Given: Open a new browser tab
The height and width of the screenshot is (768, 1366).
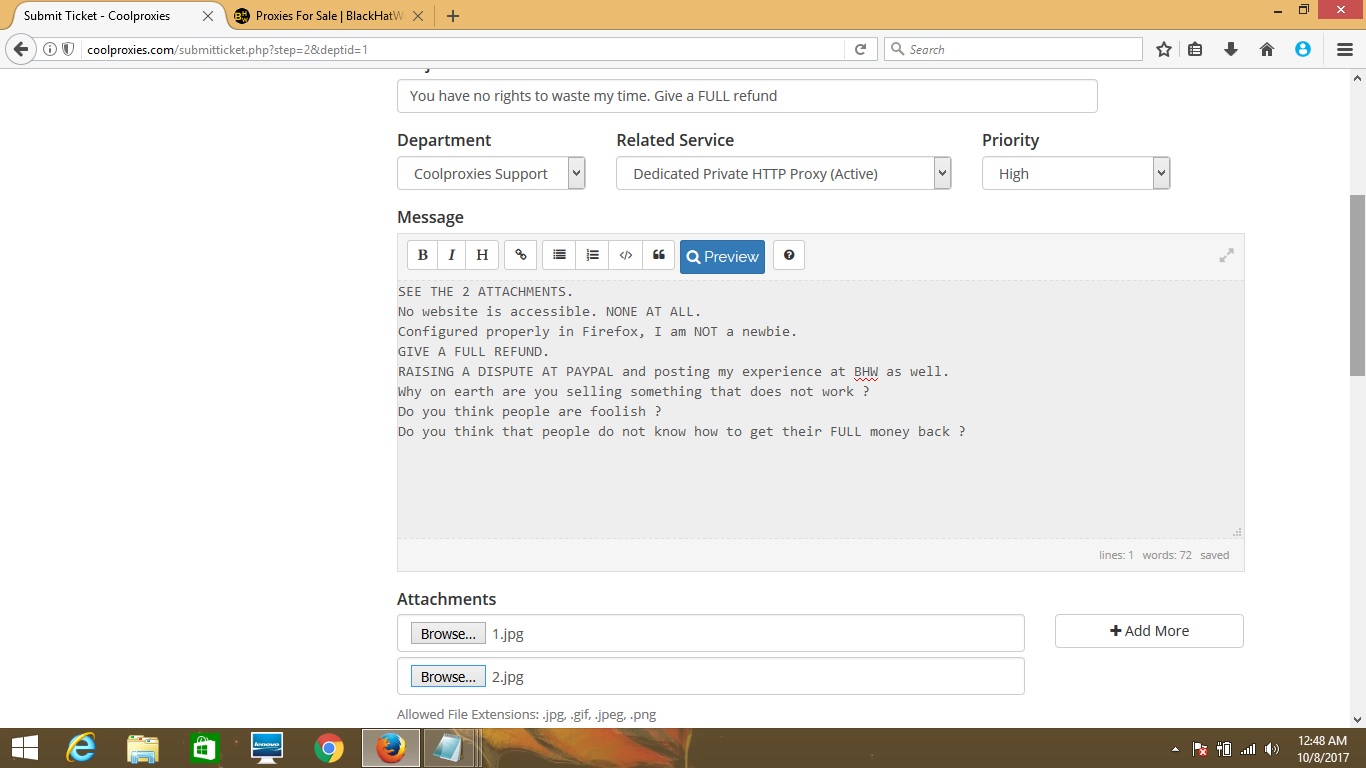Looking at the screenshot, I should pos(453,16).
